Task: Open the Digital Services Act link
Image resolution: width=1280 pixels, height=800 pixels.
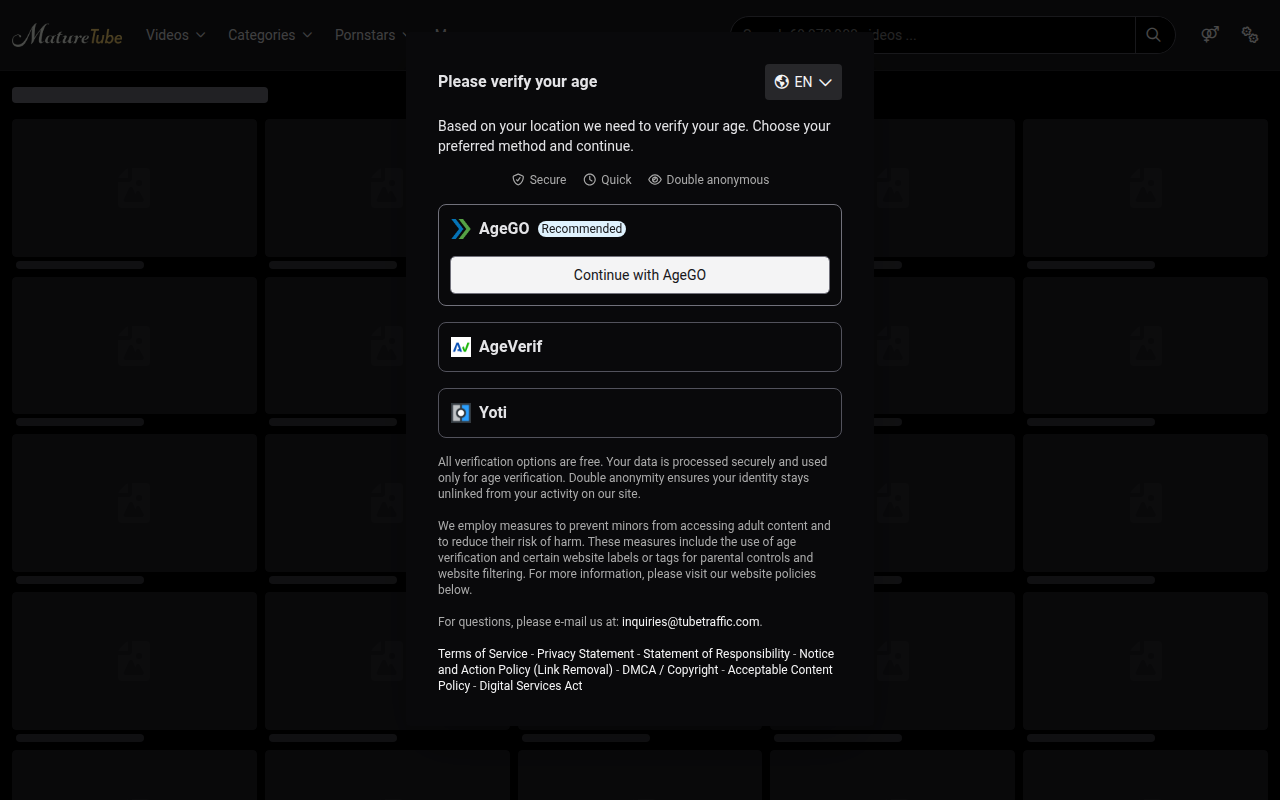Action: [530, 686]
